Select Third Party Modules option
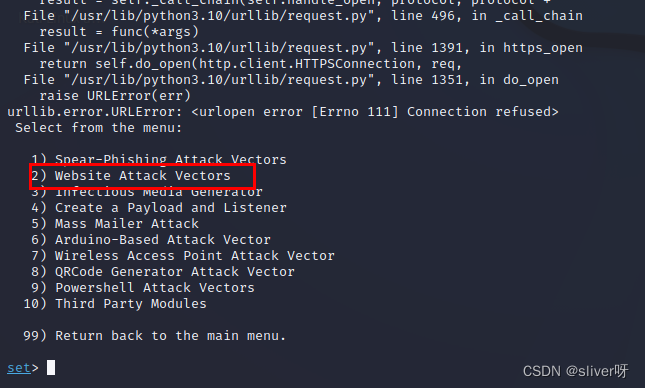645x388 pixels. (x=115, y=304)
